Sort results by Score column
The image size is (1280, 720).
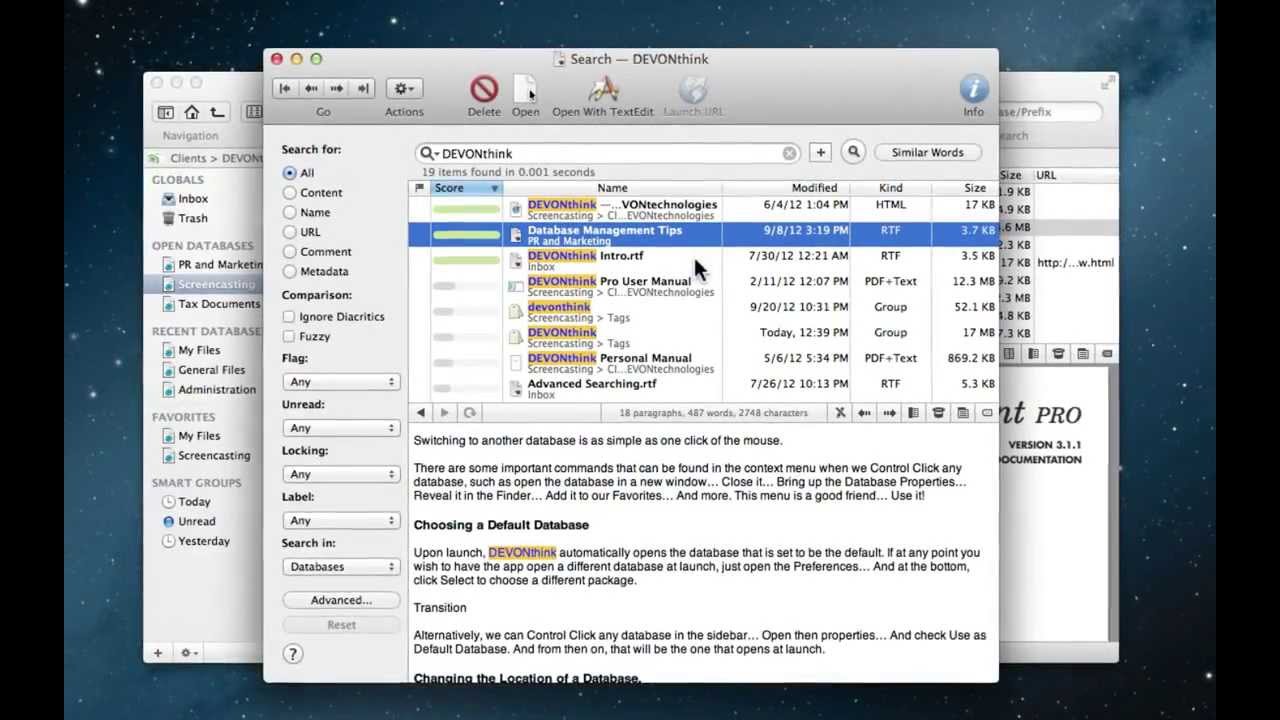click(x=466, y=188)
